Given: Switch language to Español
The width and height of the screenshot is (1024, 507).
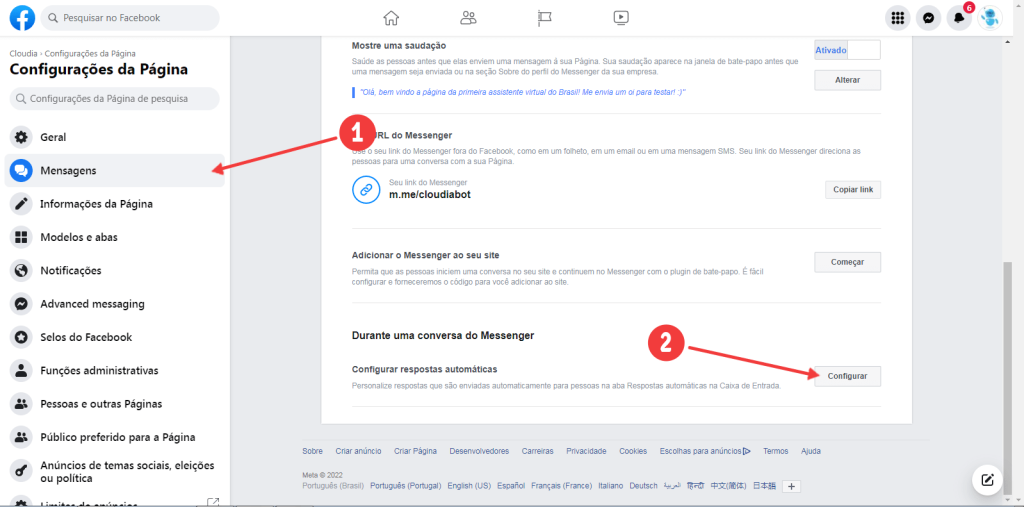Looking at the screenshot, I should 511,486.
